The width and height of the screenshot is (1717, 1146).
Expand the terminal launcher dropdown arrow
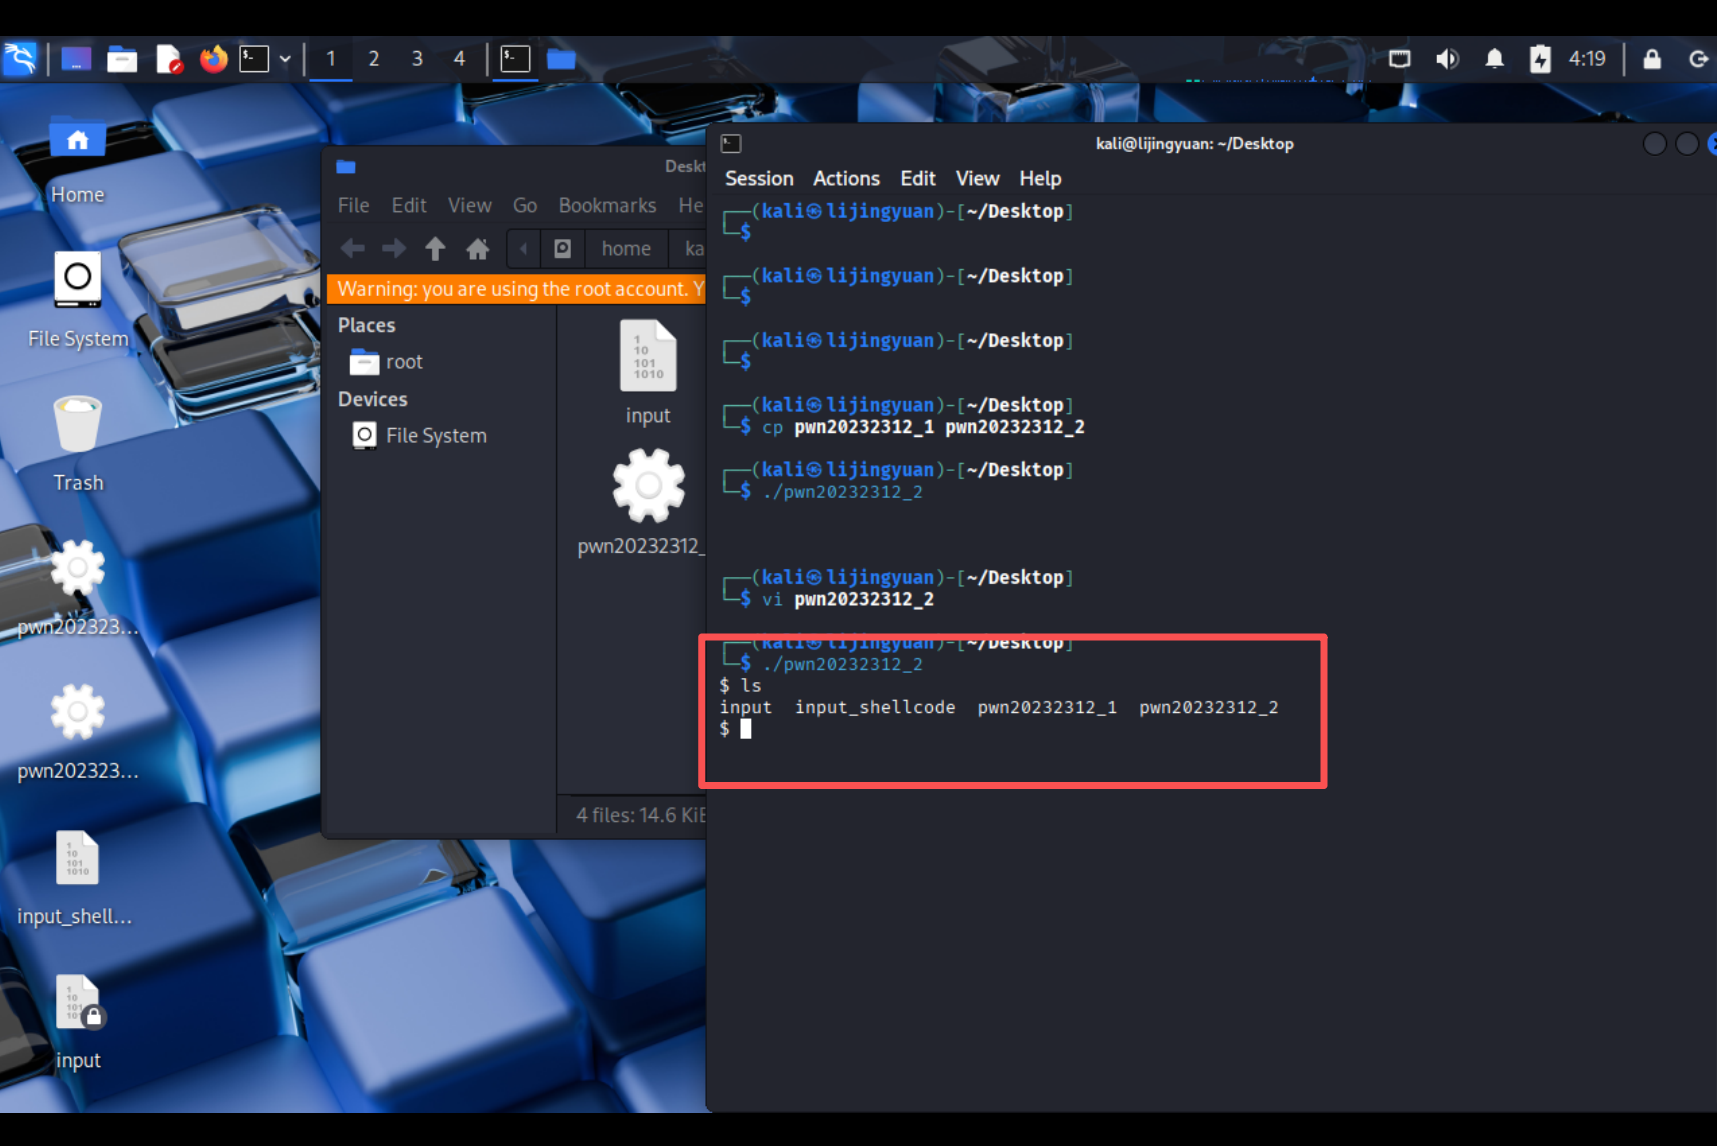pyautogui.click(x=285, y=59)
